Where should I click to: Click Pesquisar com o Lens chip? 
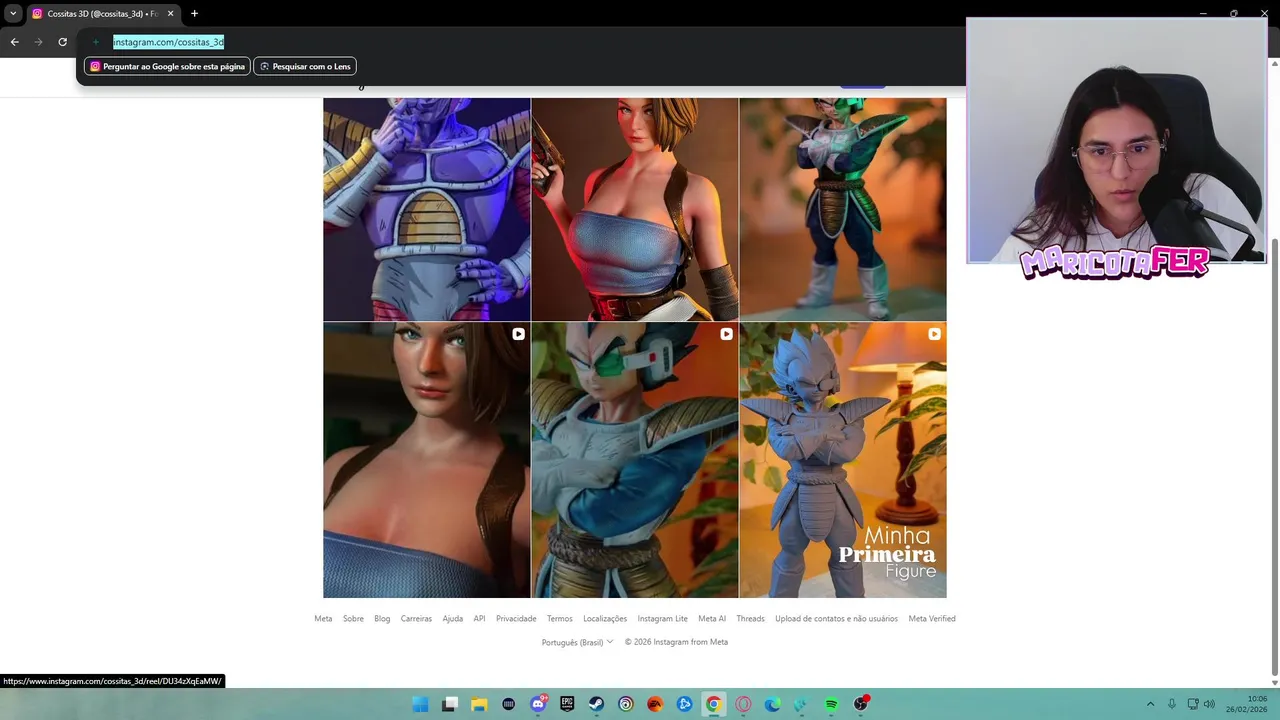pos(305,66)
